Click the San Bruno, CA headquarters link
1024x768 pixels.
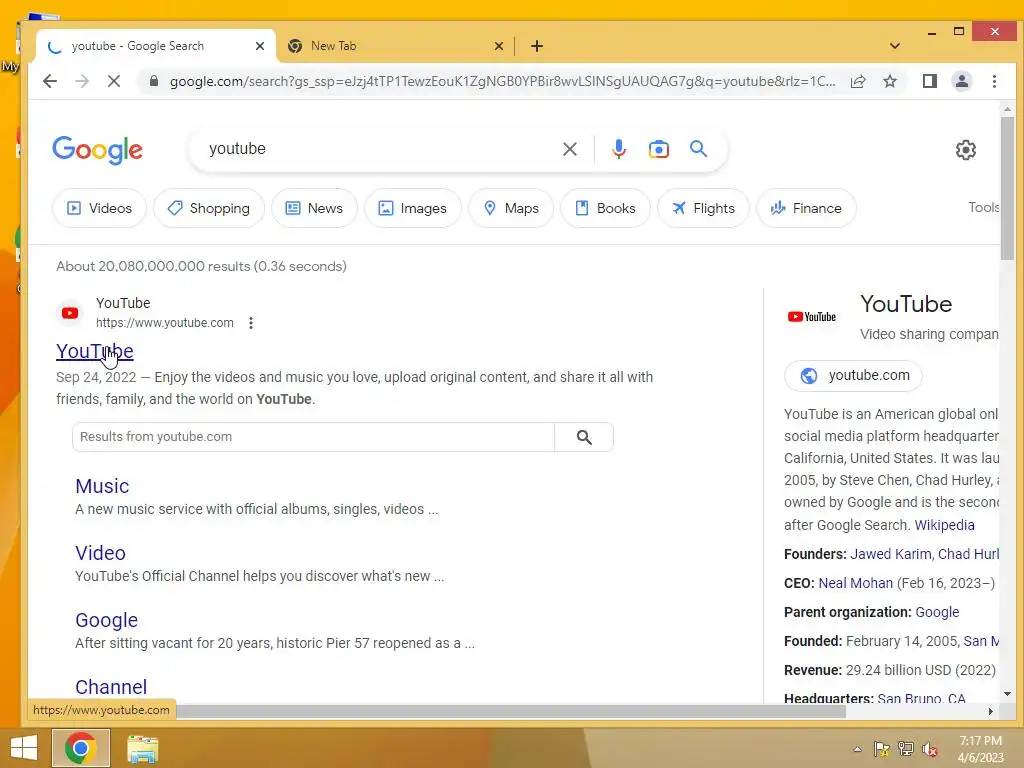pyautogui.click(x=921, y=697)
